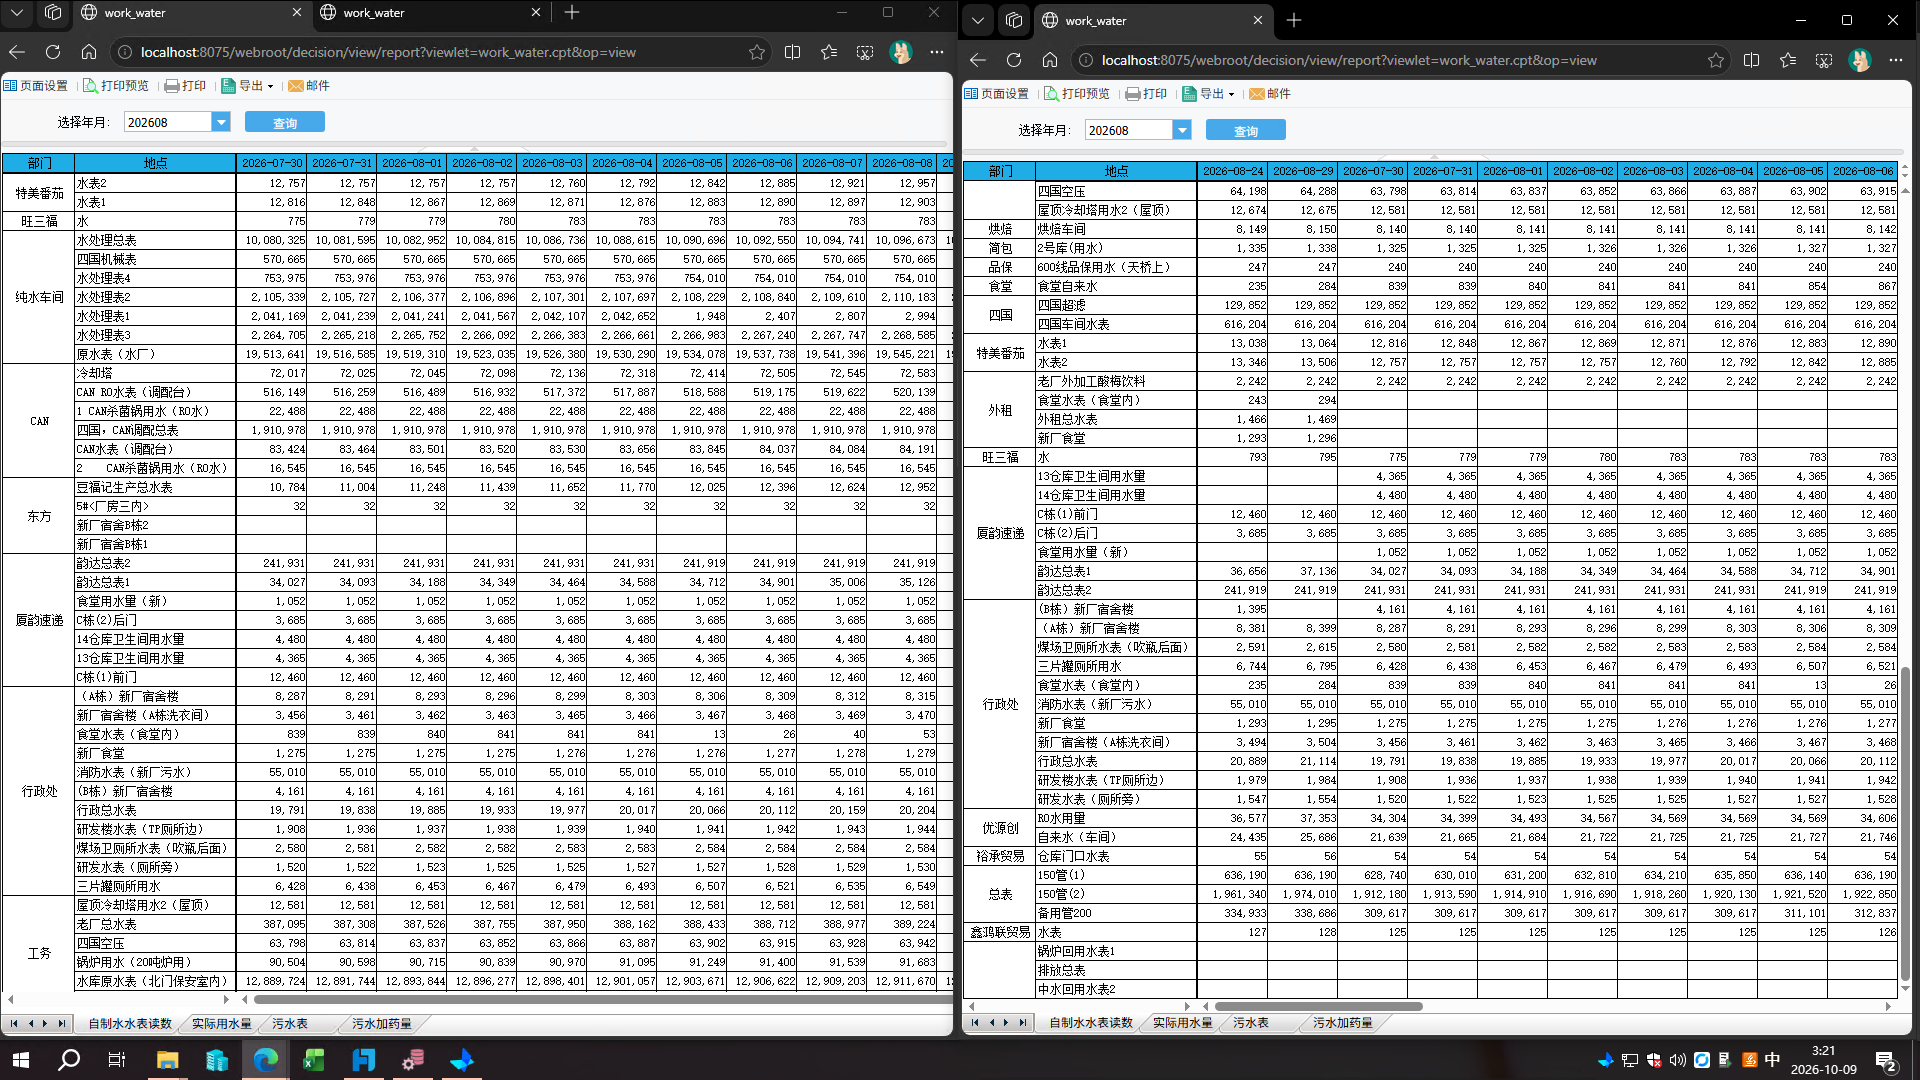Viewport: 1920px width, 1080px height.
Task: Open File Explorer from the taskbar
Action: pyautogui.click(x=167, y=1060)
